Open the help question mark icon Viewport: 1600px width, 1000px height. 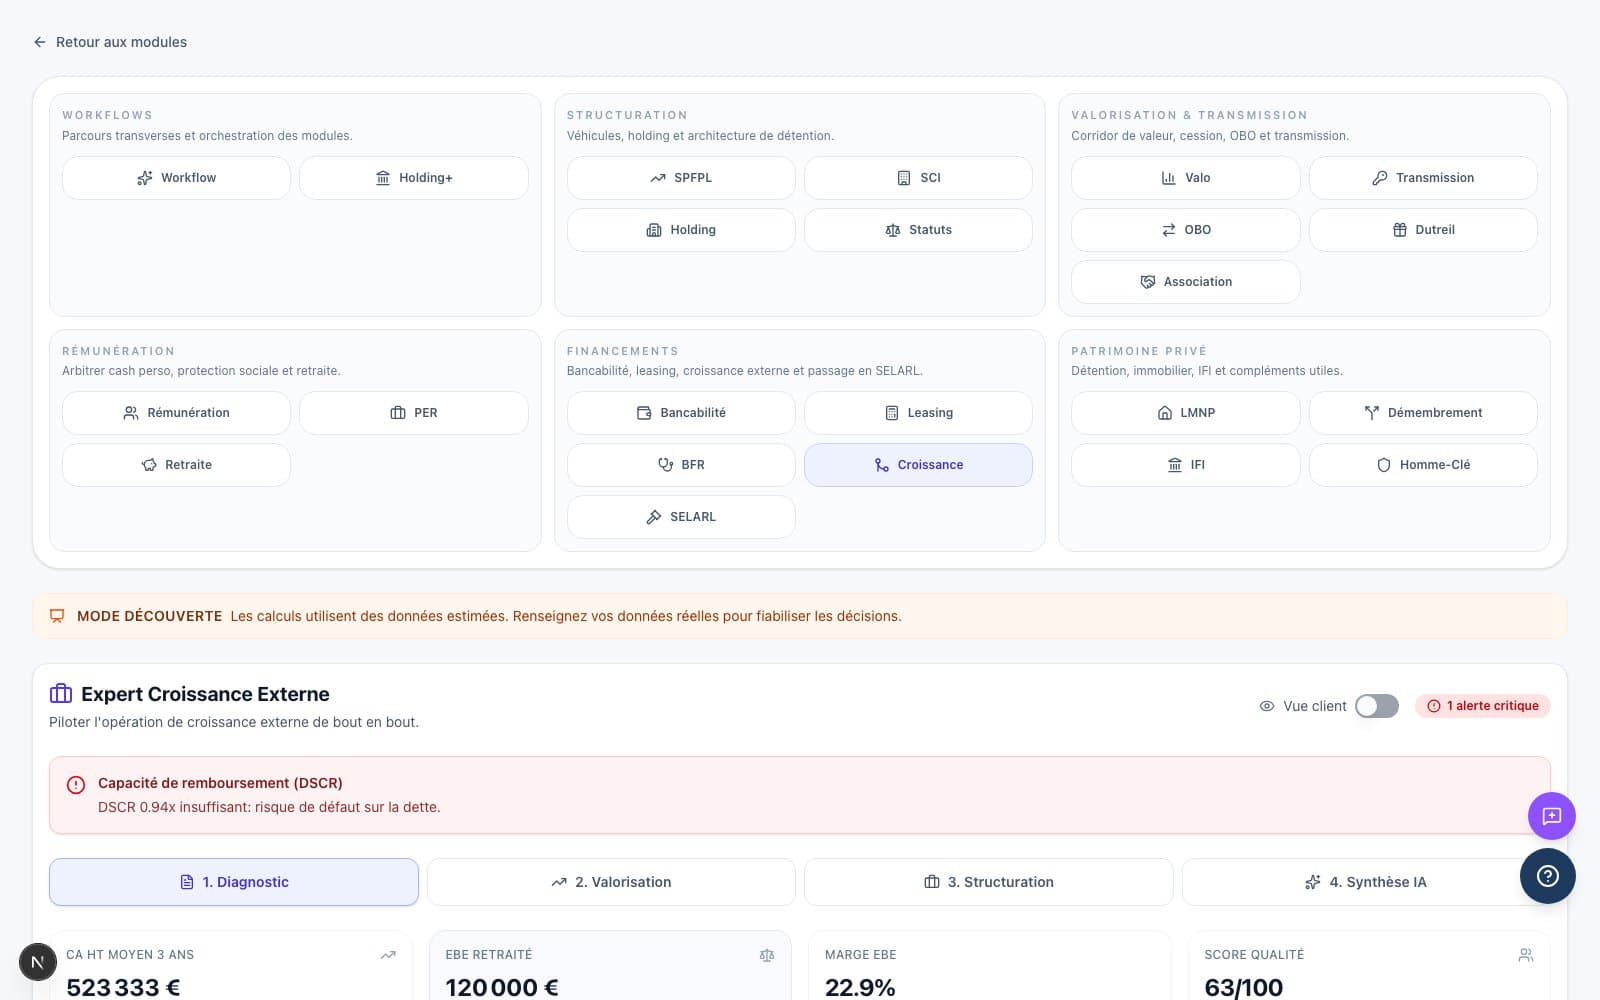[1547, 876]
